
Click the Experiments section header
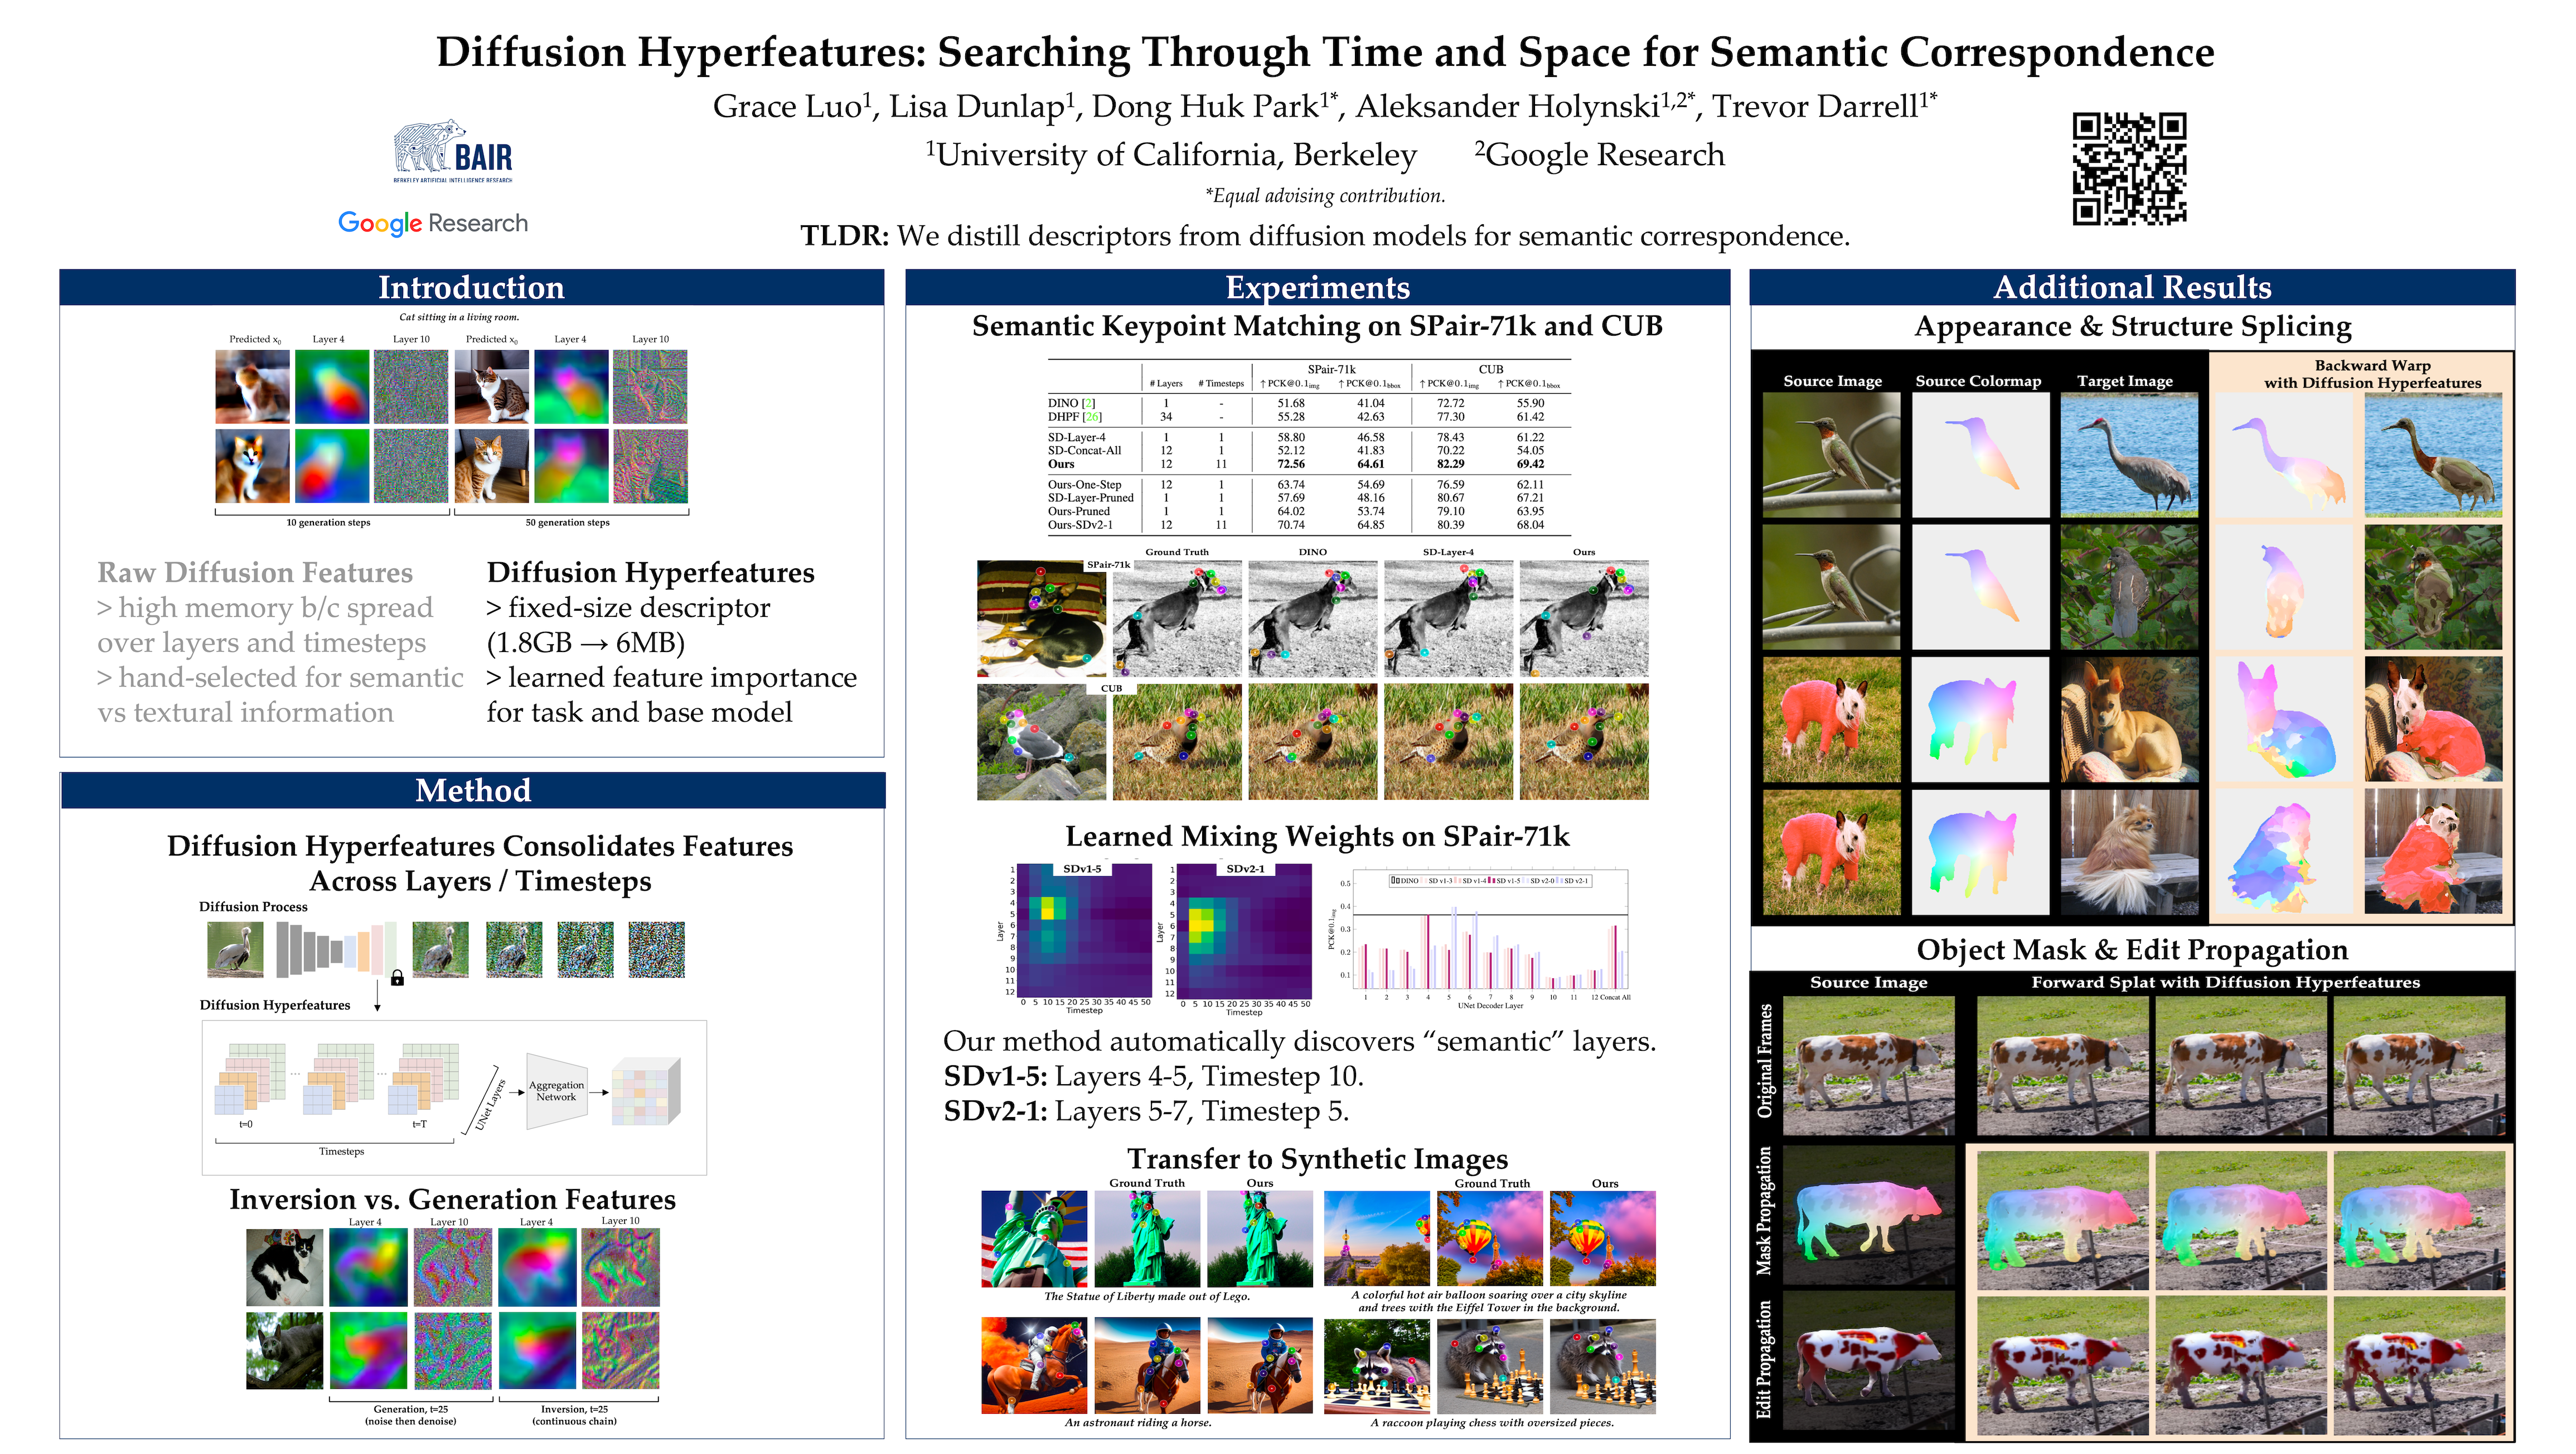(x=1317, y=287)
